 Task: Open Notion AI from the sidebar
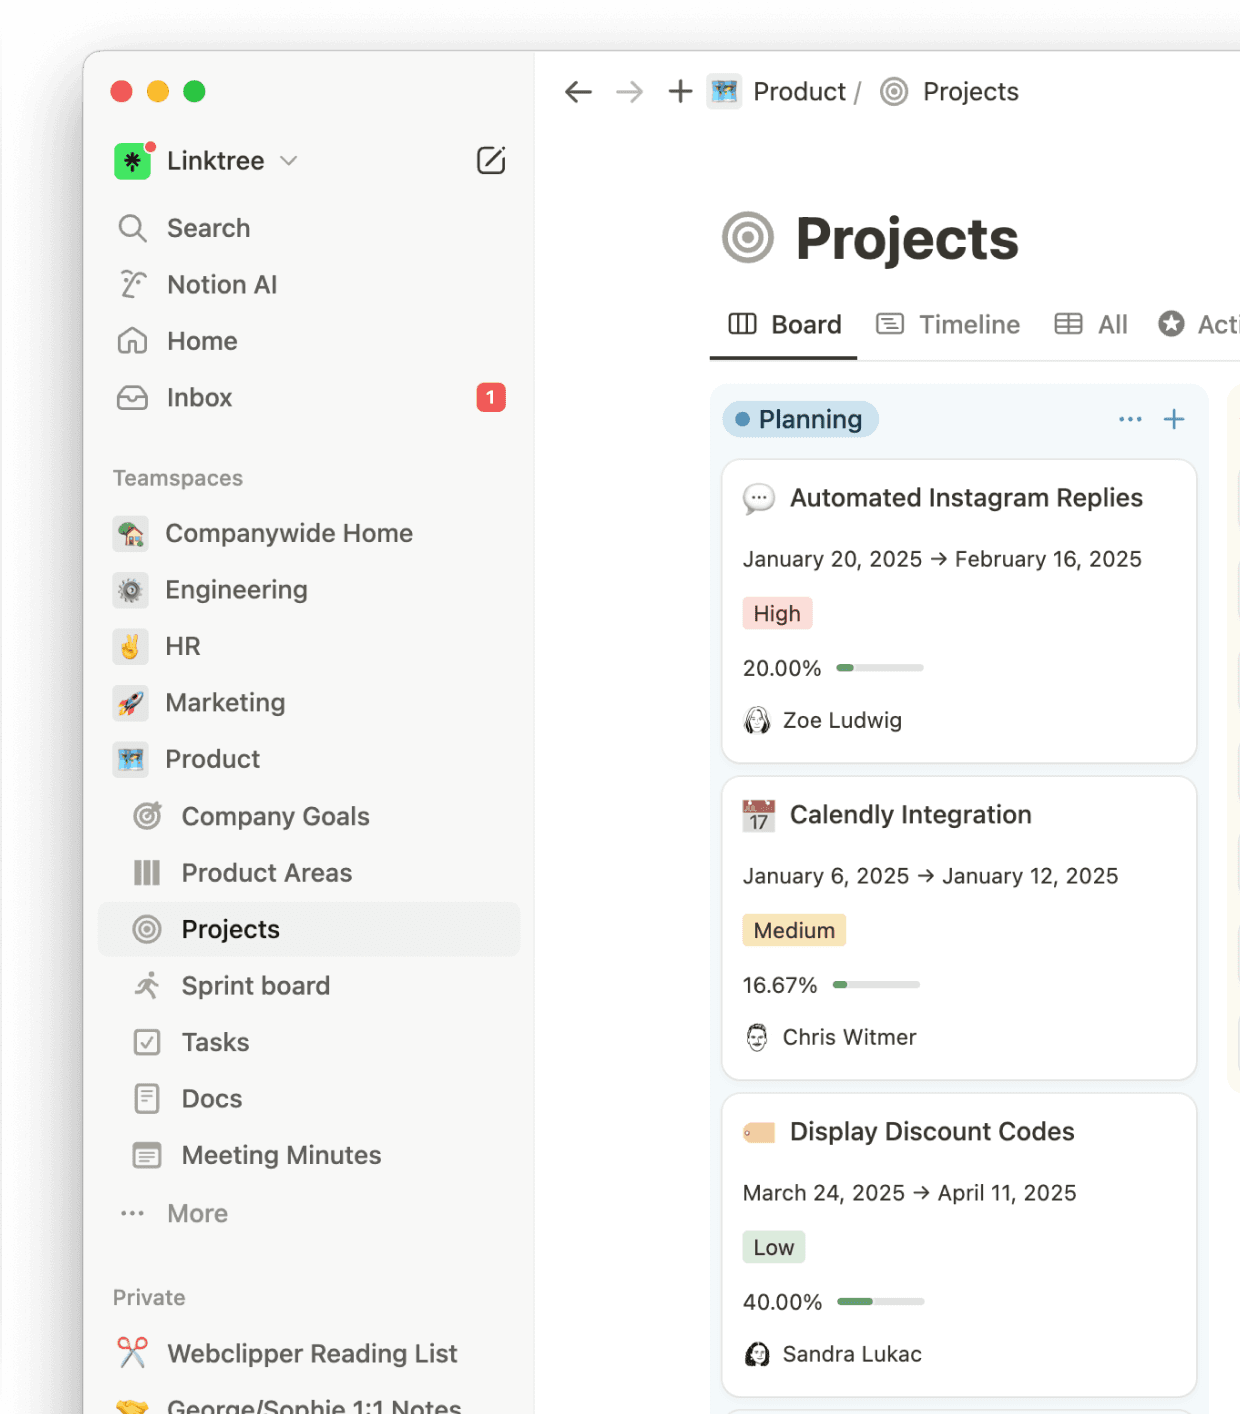(x=221, y=284)
